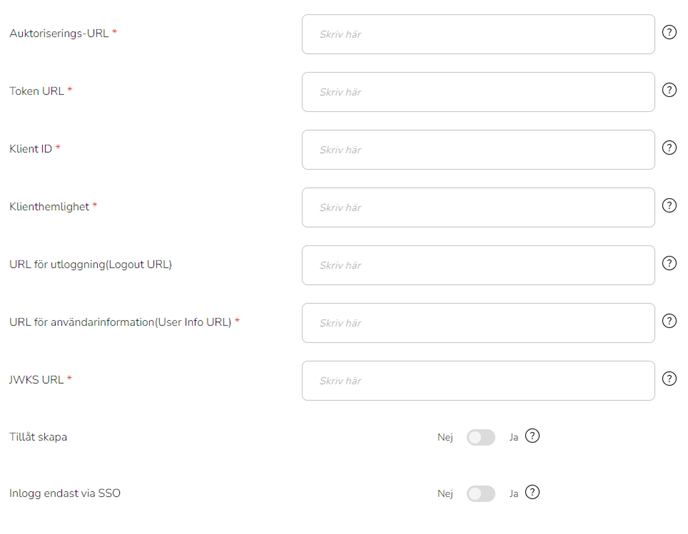Show help for JWKS URL field

669,379
